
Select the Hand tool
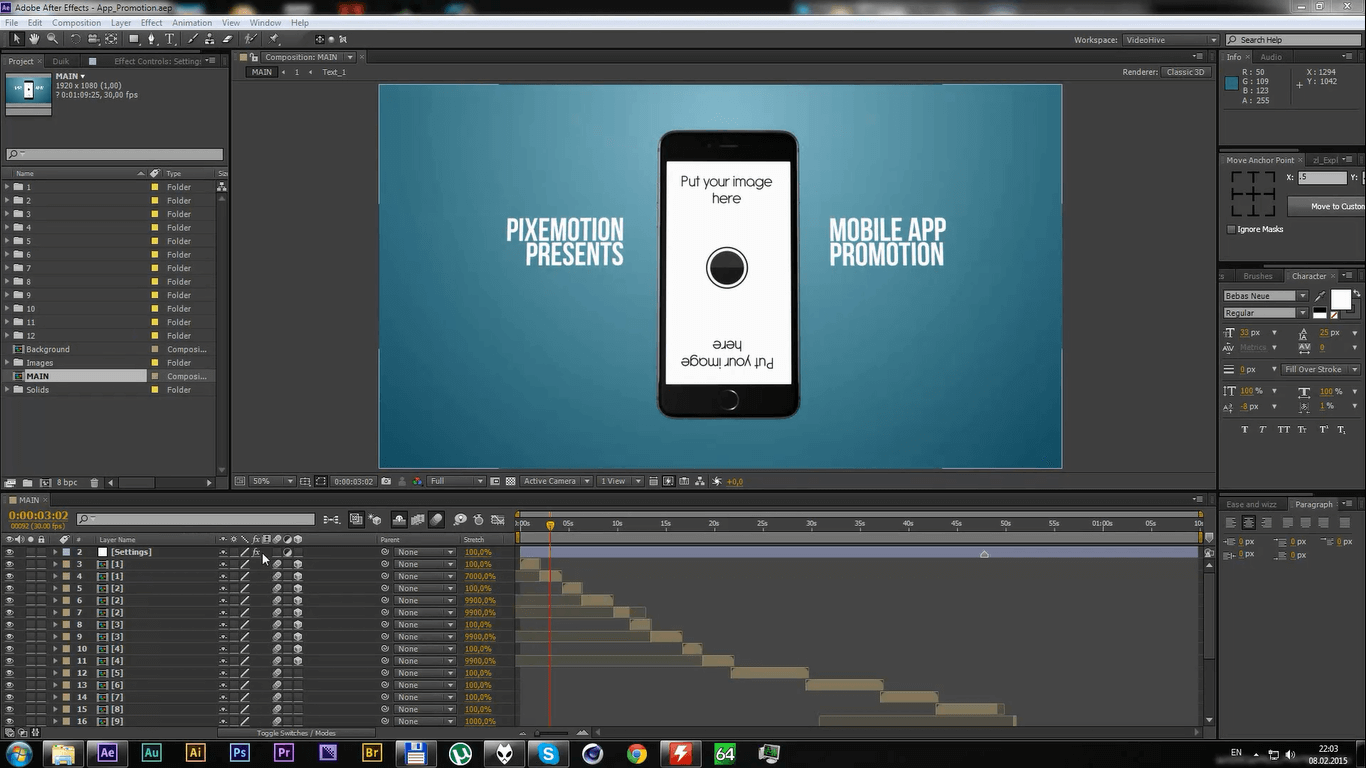click(x=33, y=39)
